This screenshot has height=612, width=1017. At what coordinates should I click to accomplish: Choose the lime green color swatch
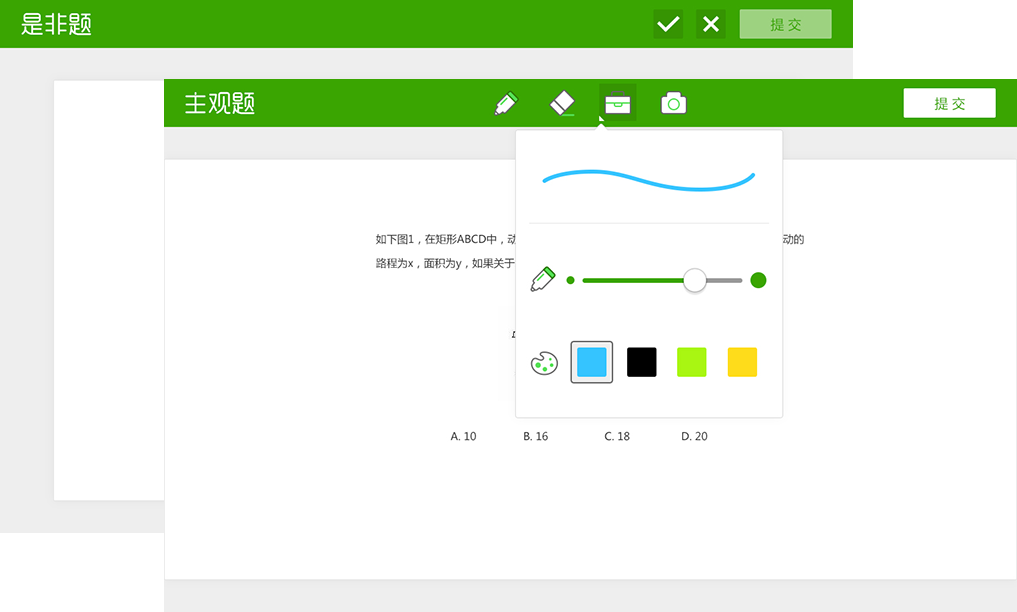(x=692, y=362)
